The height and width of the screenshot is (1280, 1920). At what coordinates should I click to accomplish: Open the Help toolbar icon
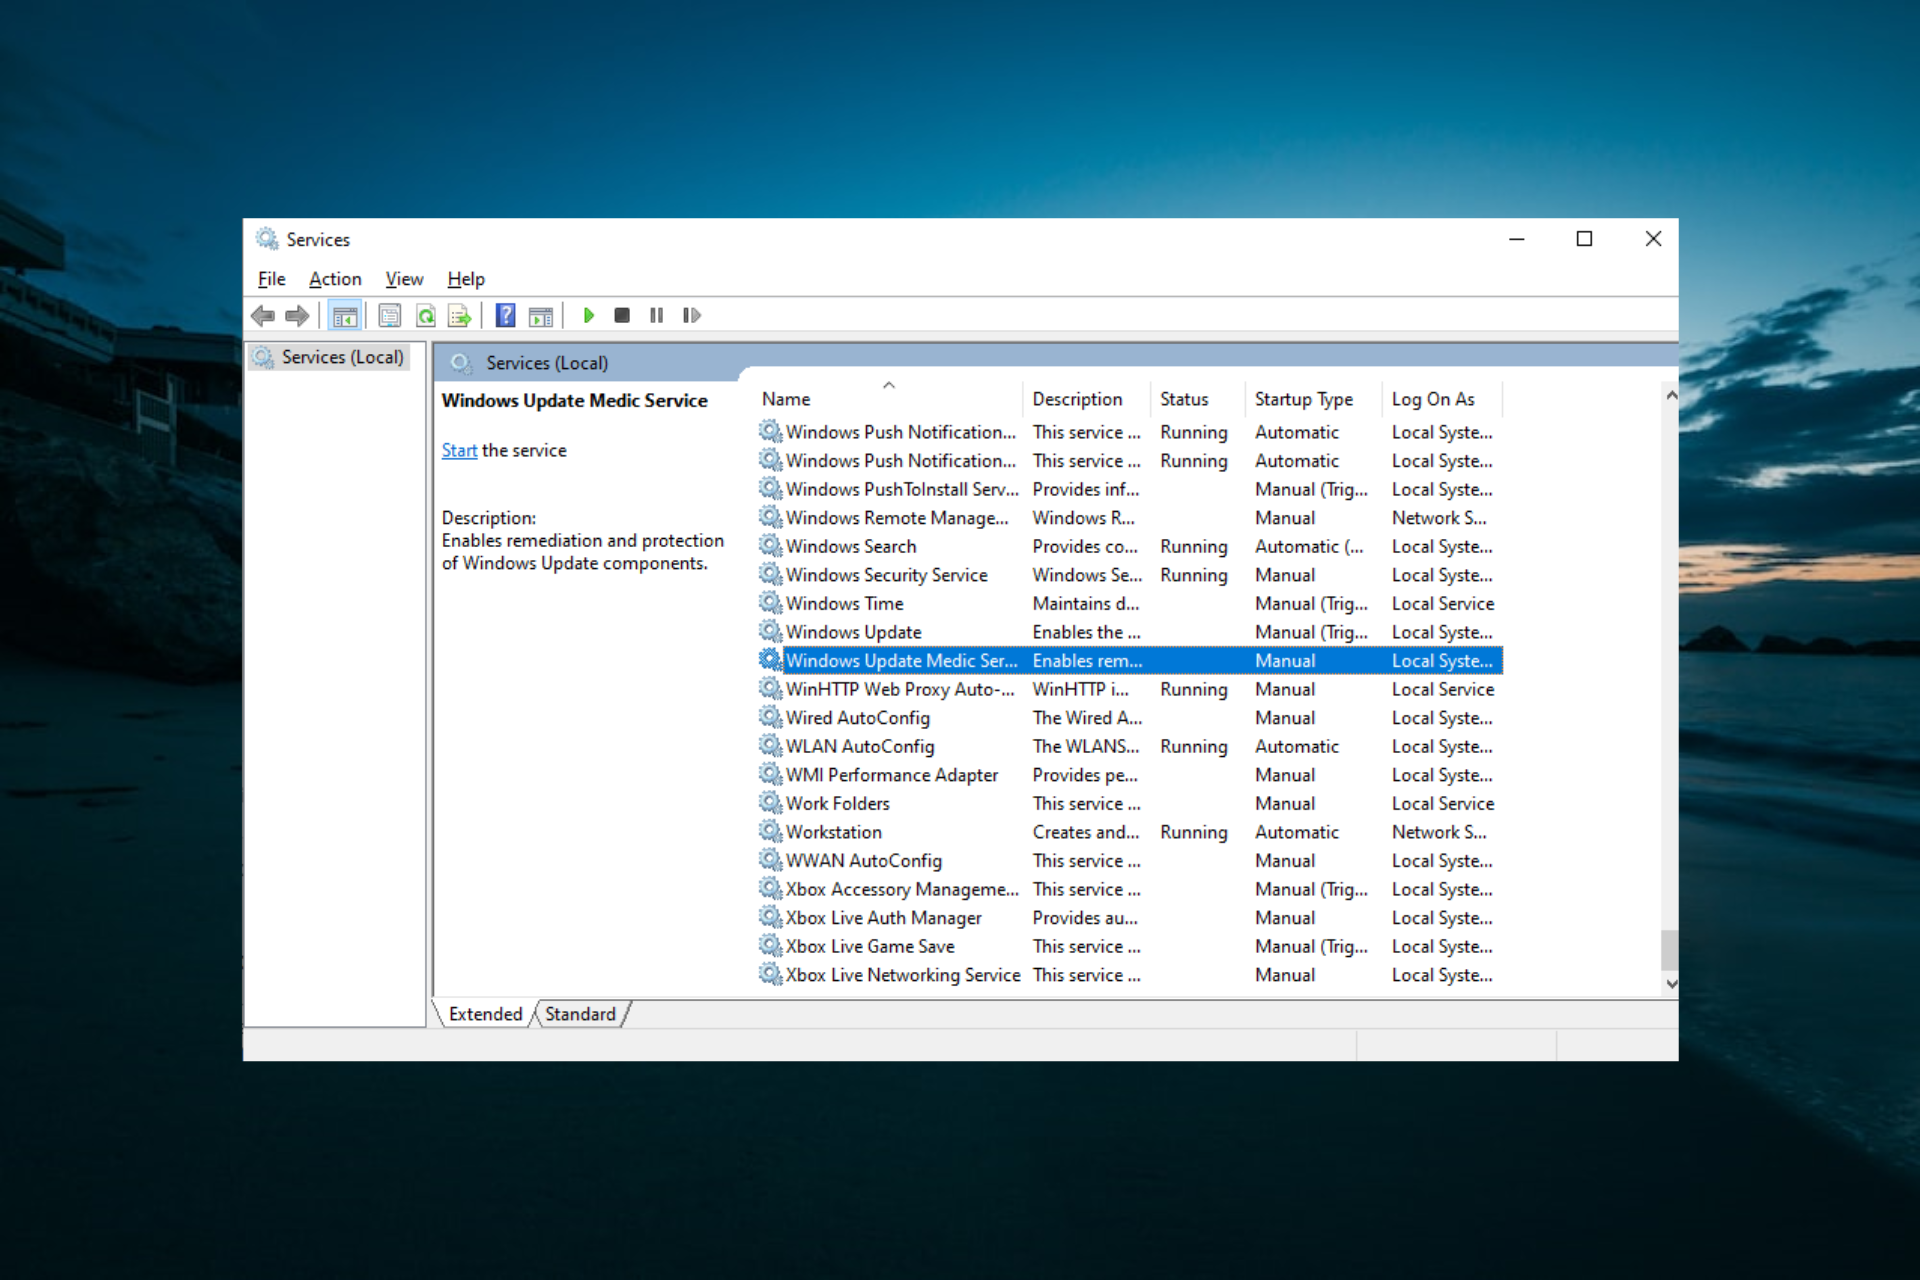pyautogui.click(x=506, y=316)
